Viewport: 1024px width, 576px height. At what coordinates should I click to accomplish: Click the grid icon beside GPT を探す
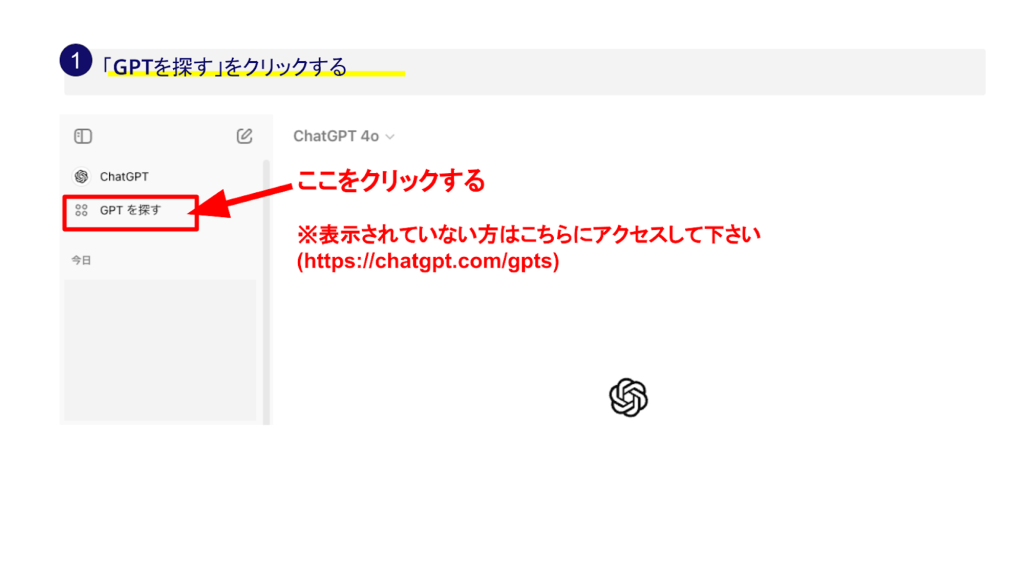coord(81,210)
